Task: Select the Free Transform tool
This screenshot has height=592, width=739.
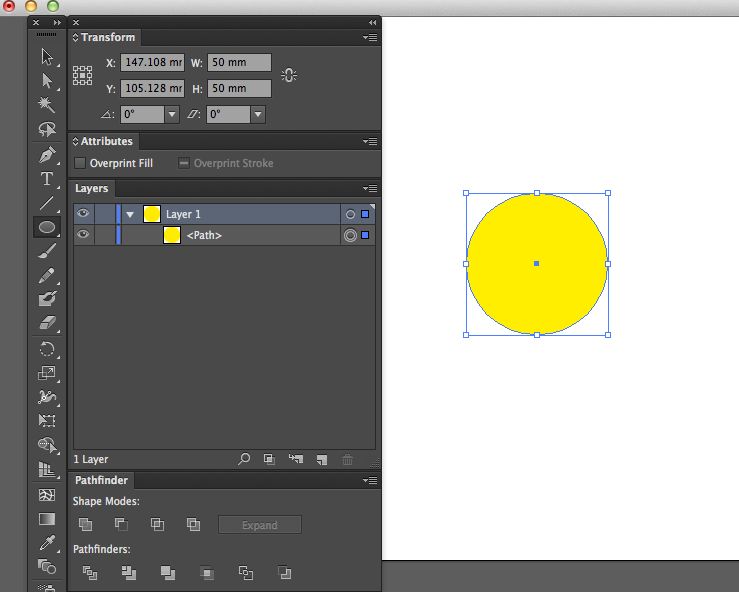Action: tap(47, 420)
